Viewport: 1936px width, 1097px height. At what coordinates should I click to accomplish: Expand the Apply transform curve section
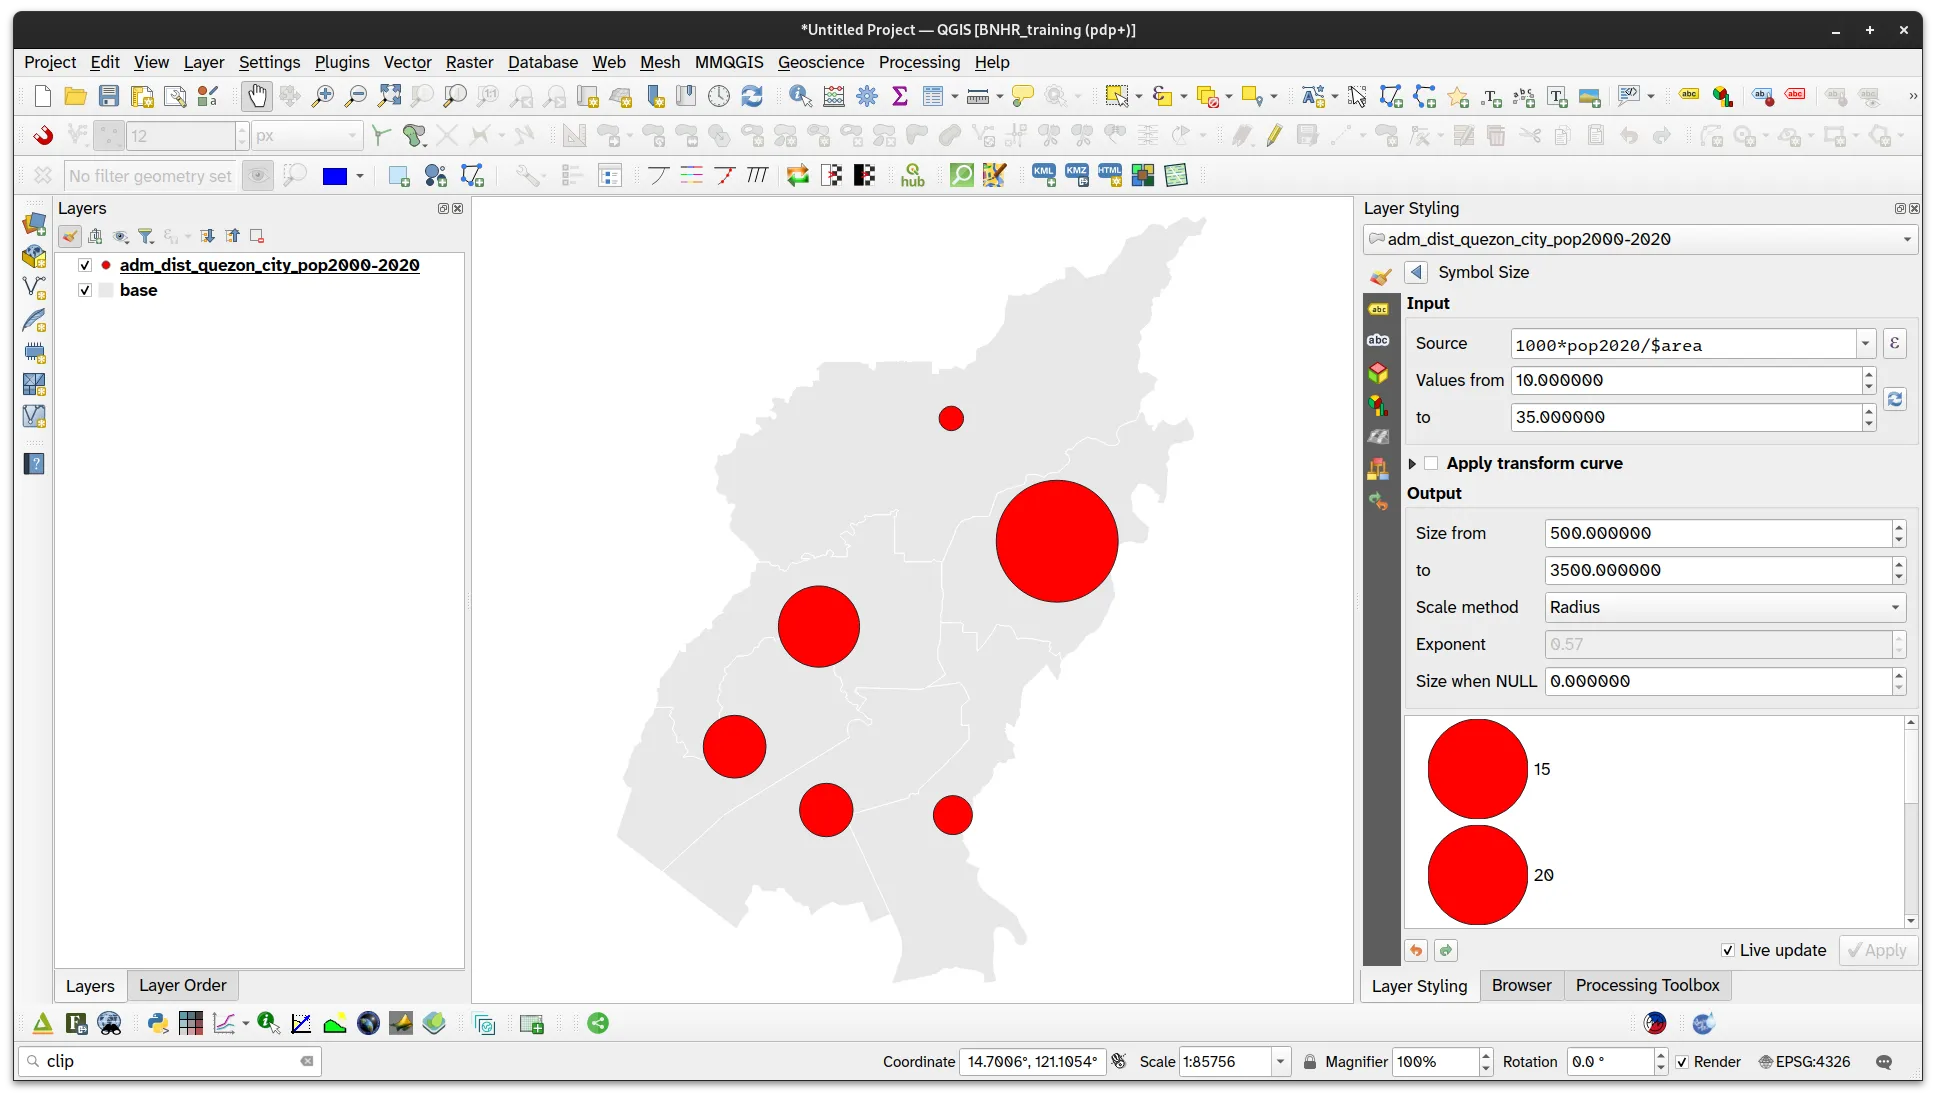1412,463
